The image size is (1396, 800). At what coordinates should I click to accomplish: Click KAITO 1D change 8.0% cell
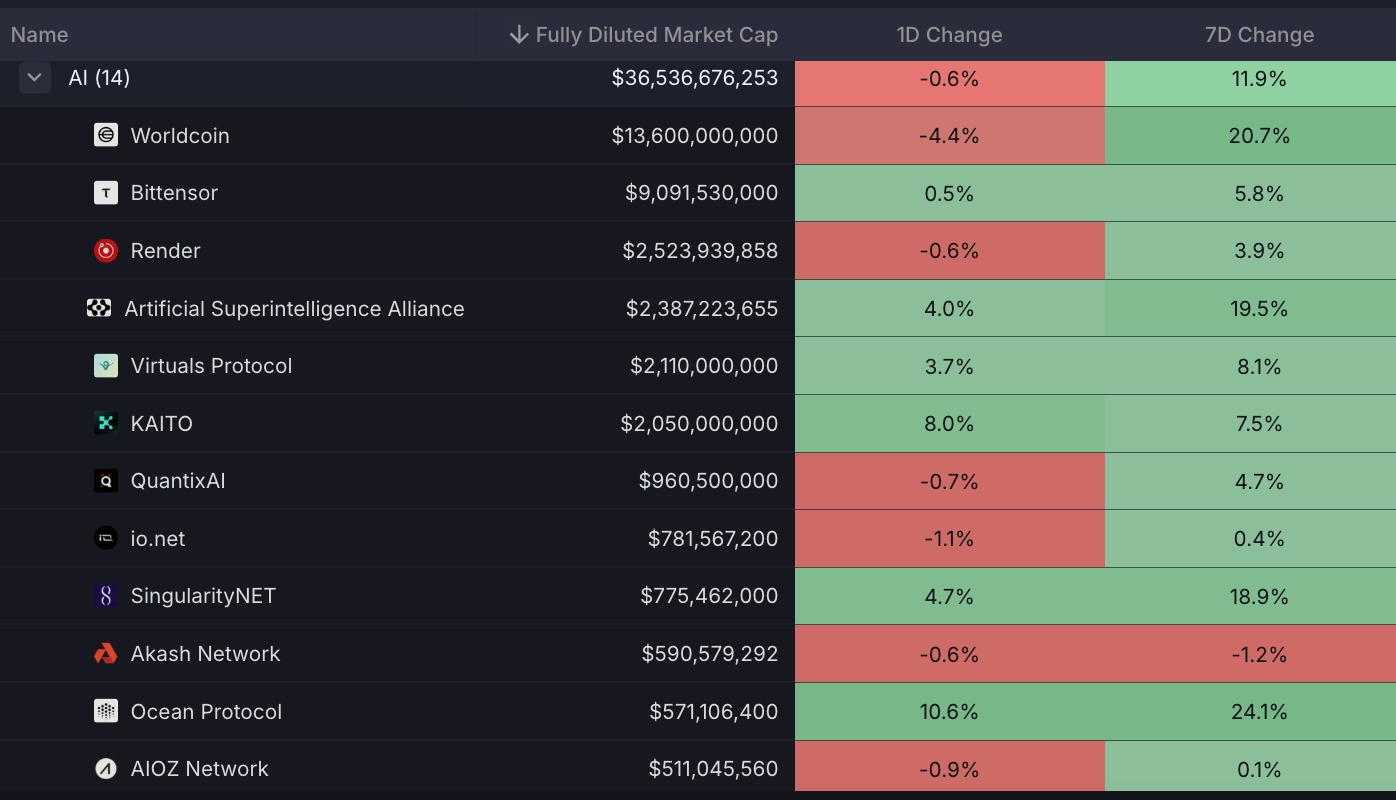[x=950, y=423]
